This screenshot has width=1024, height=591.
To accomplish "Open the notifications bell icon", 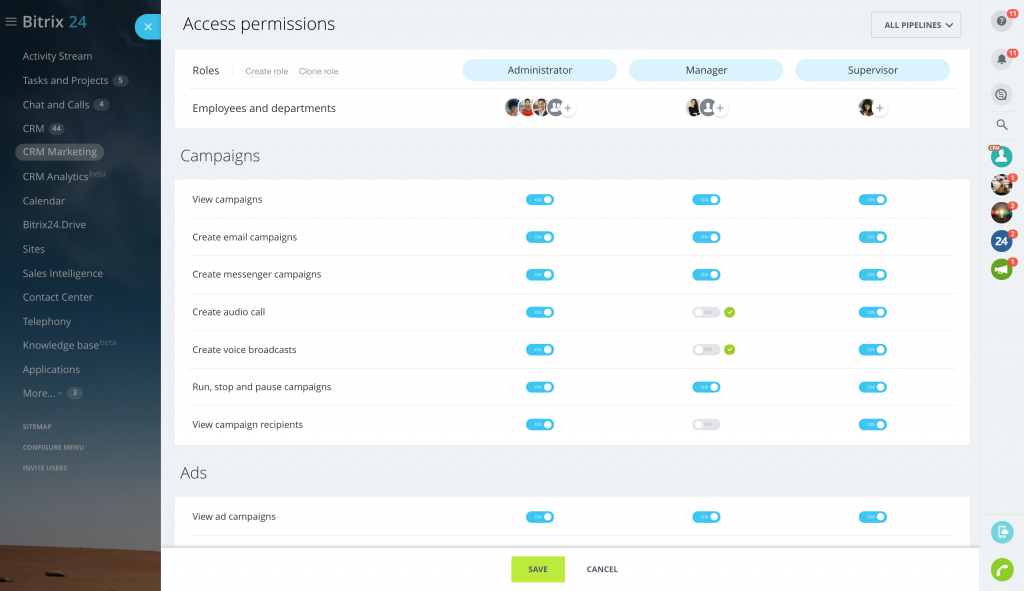I will (x=1001, y=59).
